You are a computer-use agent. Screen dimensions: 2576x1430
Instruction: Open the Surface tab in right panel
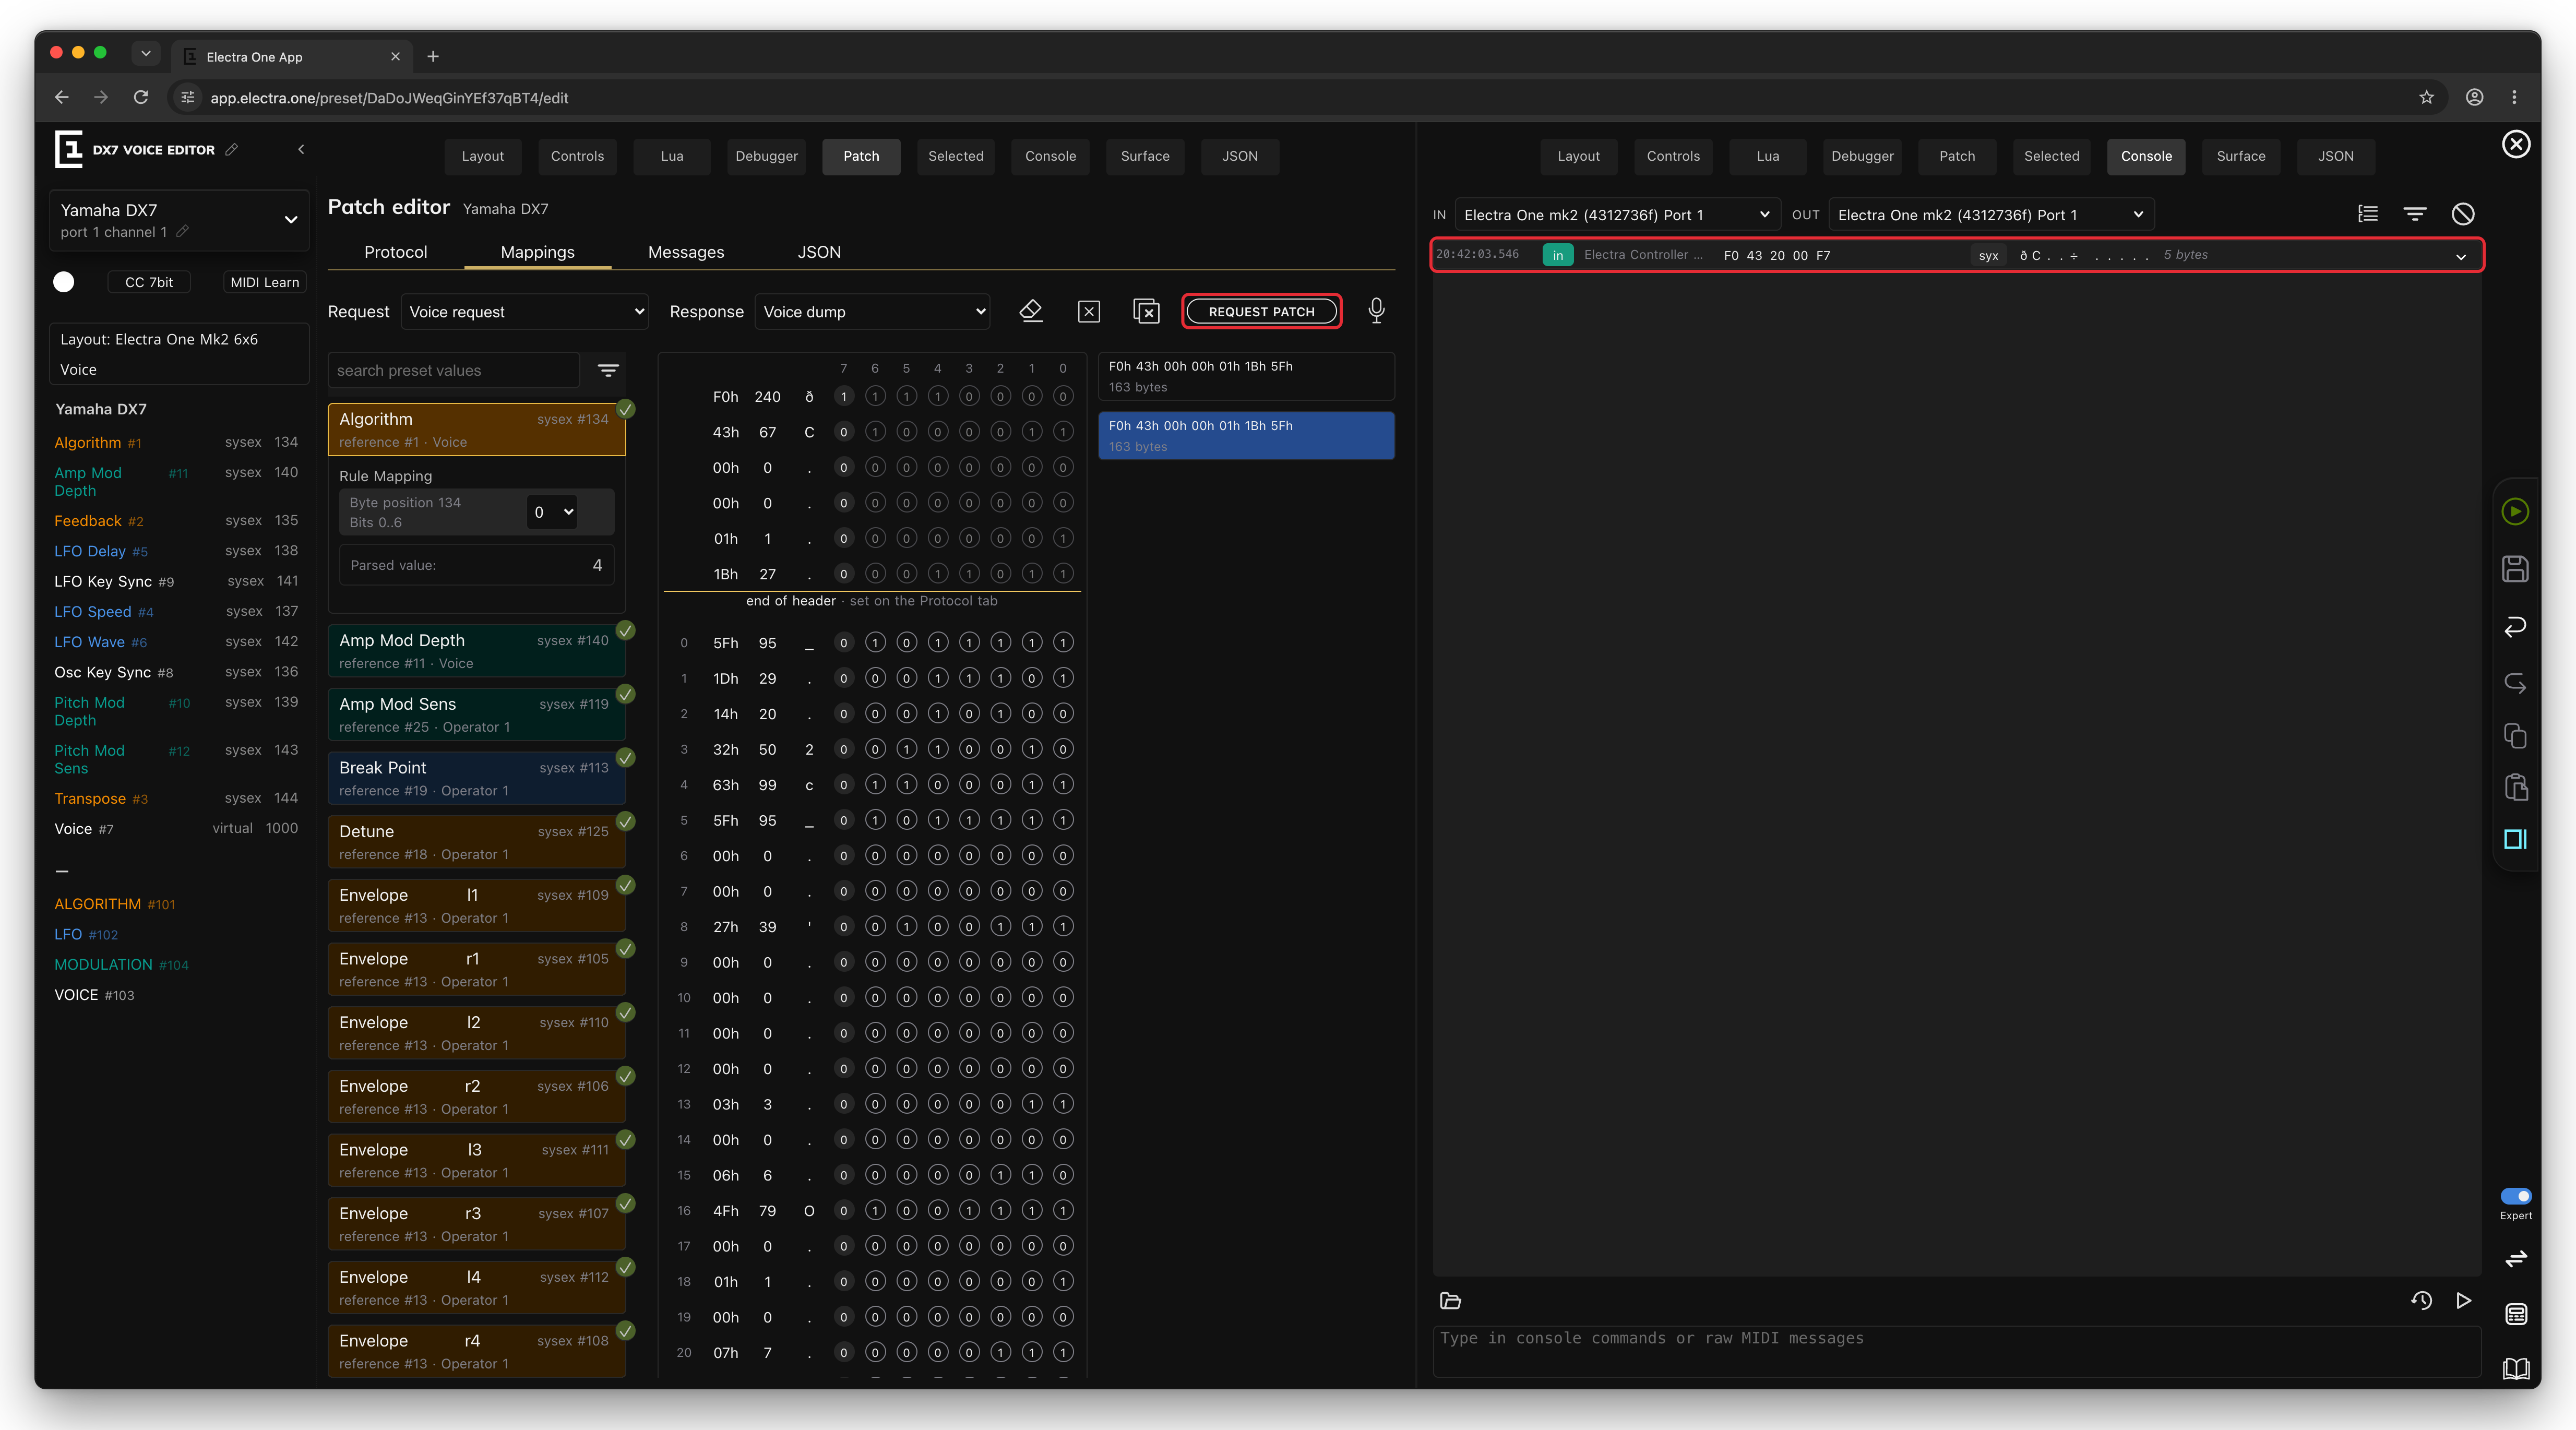2240,156
